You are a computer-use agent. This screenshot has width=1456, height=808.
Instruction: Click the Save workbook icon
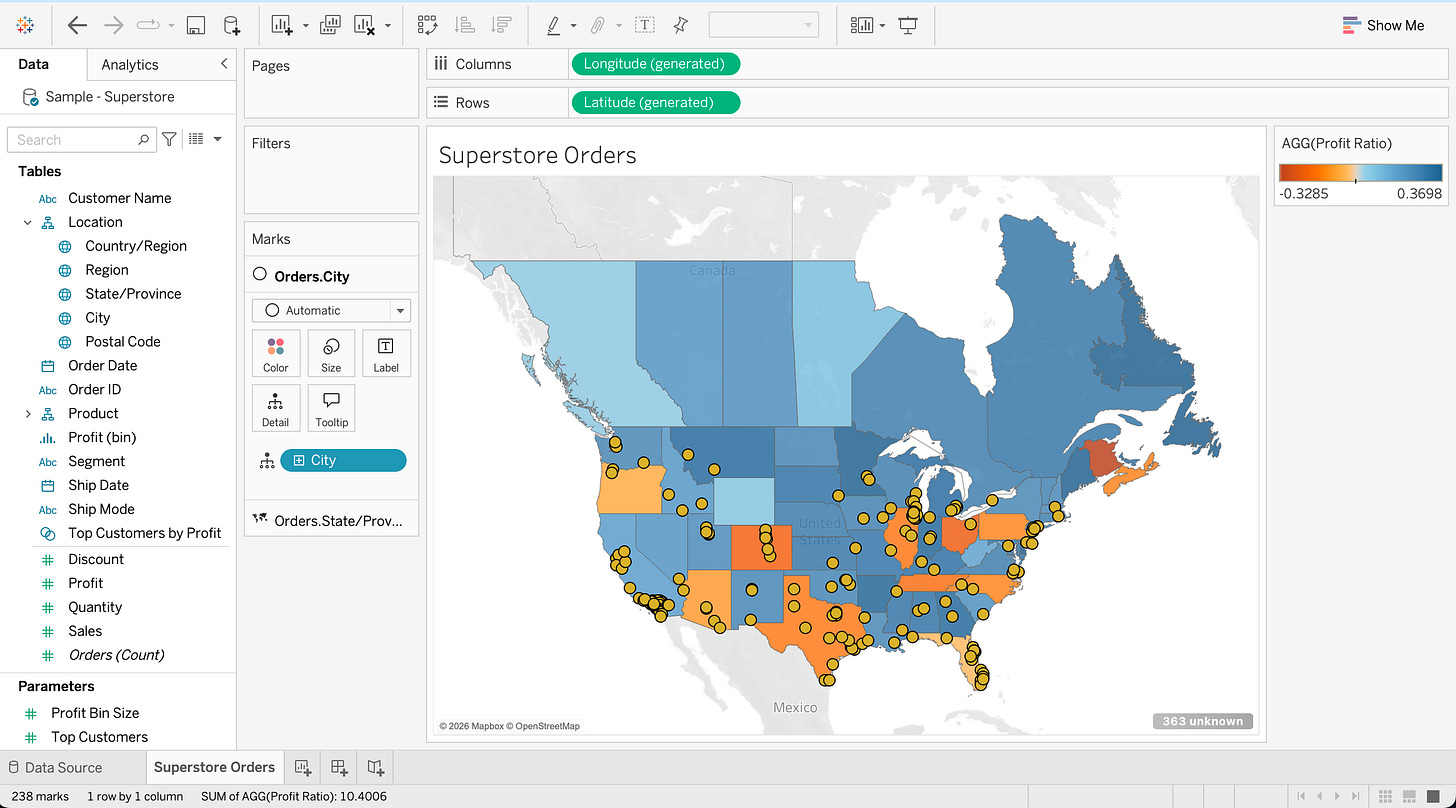coord(196,26)
